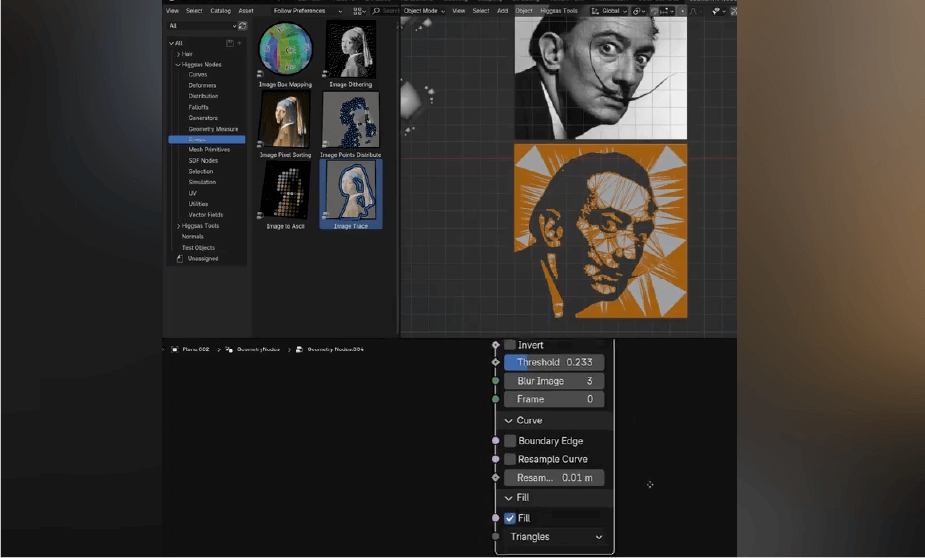
Task: Tick the Boundary Edge checkbox
Action: click(510, 441)
